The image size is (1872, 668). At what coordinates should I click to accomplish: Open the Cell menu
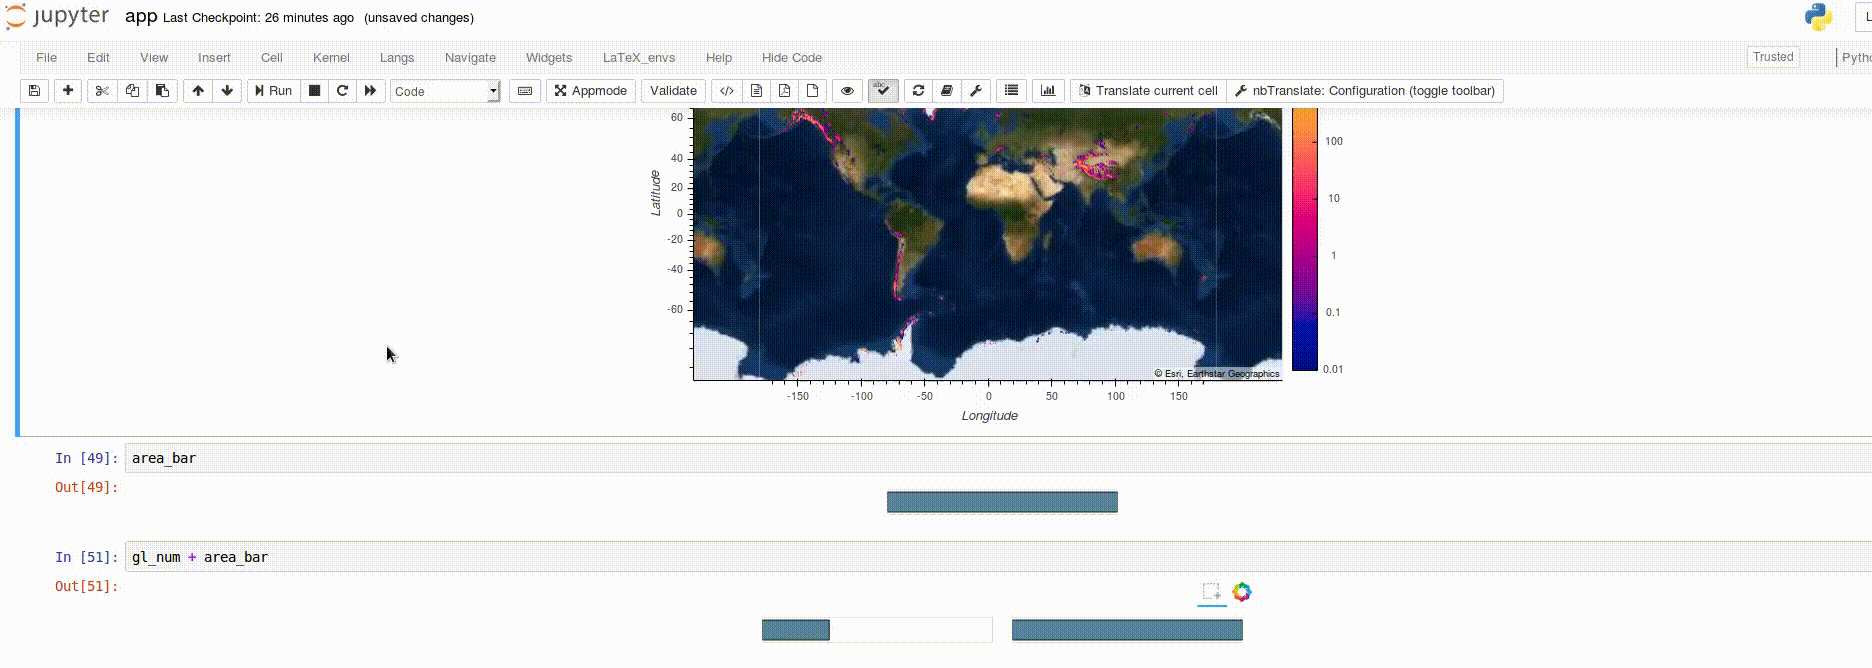pos(272,58)
